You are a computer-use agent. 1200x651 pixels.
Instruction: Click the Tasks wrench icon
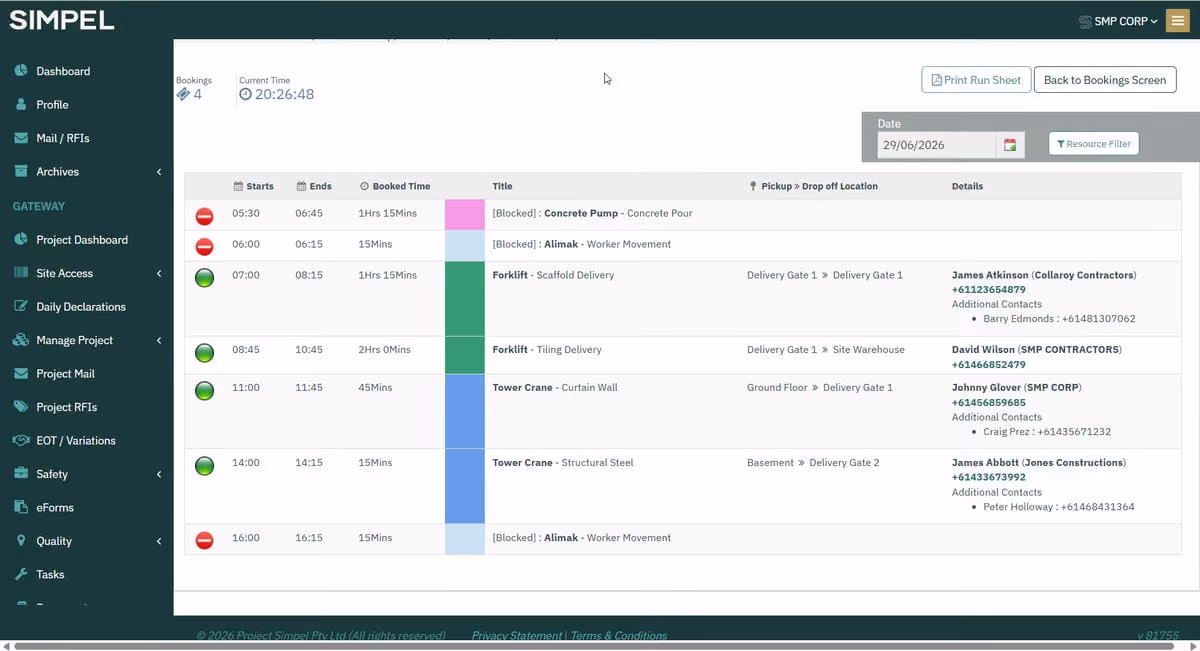pyautogui.click(x=21, y=574)
